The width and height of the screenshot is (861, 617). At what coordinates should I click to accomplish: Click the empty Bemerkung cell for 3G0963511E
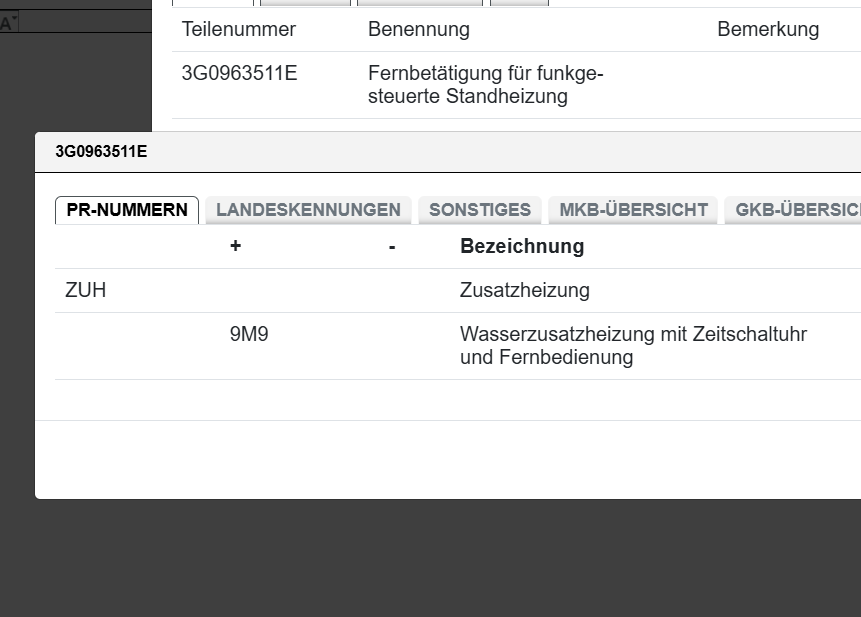(x=767, y=85)
